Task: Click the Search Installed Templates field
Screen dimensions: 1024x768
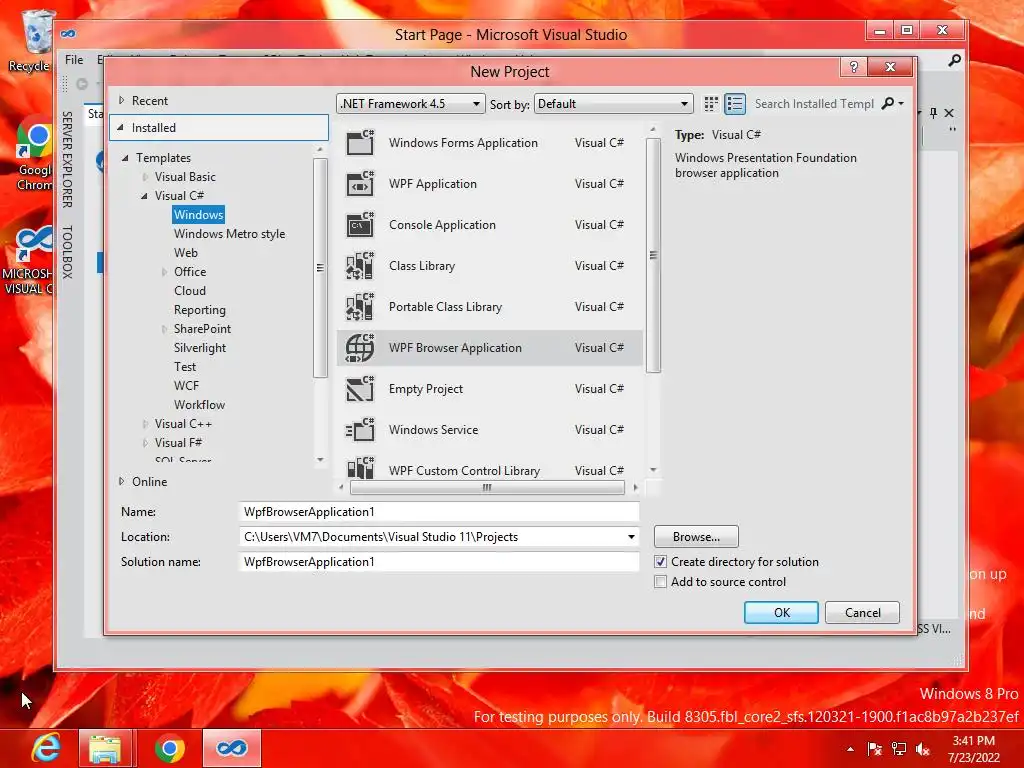Action: point(814,104)
